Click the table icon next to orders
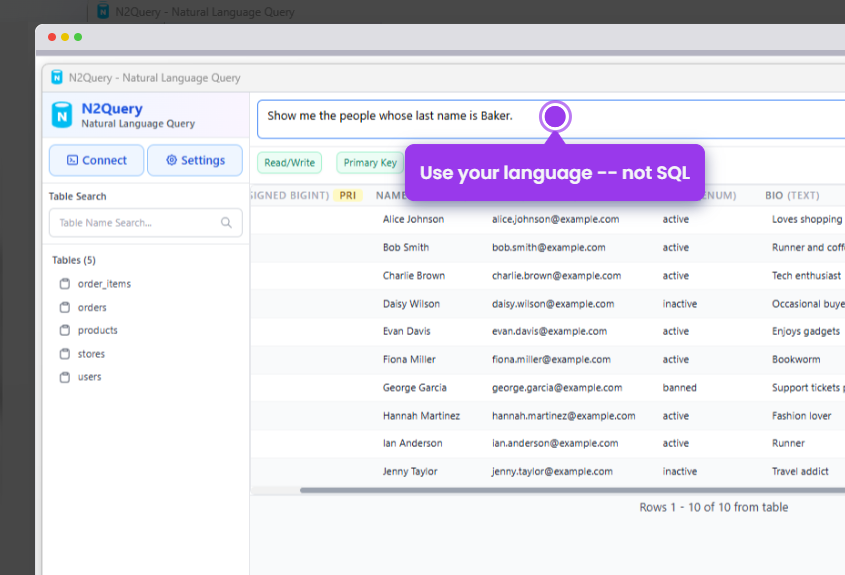The image size is (845, 575). click(x=65, y=307)
